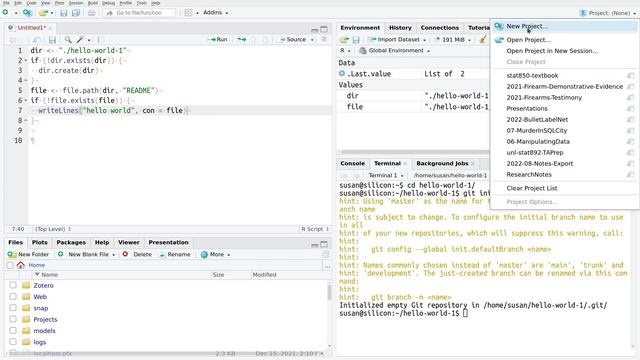Click the re-run previous code region icon

click(x=242, y=40)
